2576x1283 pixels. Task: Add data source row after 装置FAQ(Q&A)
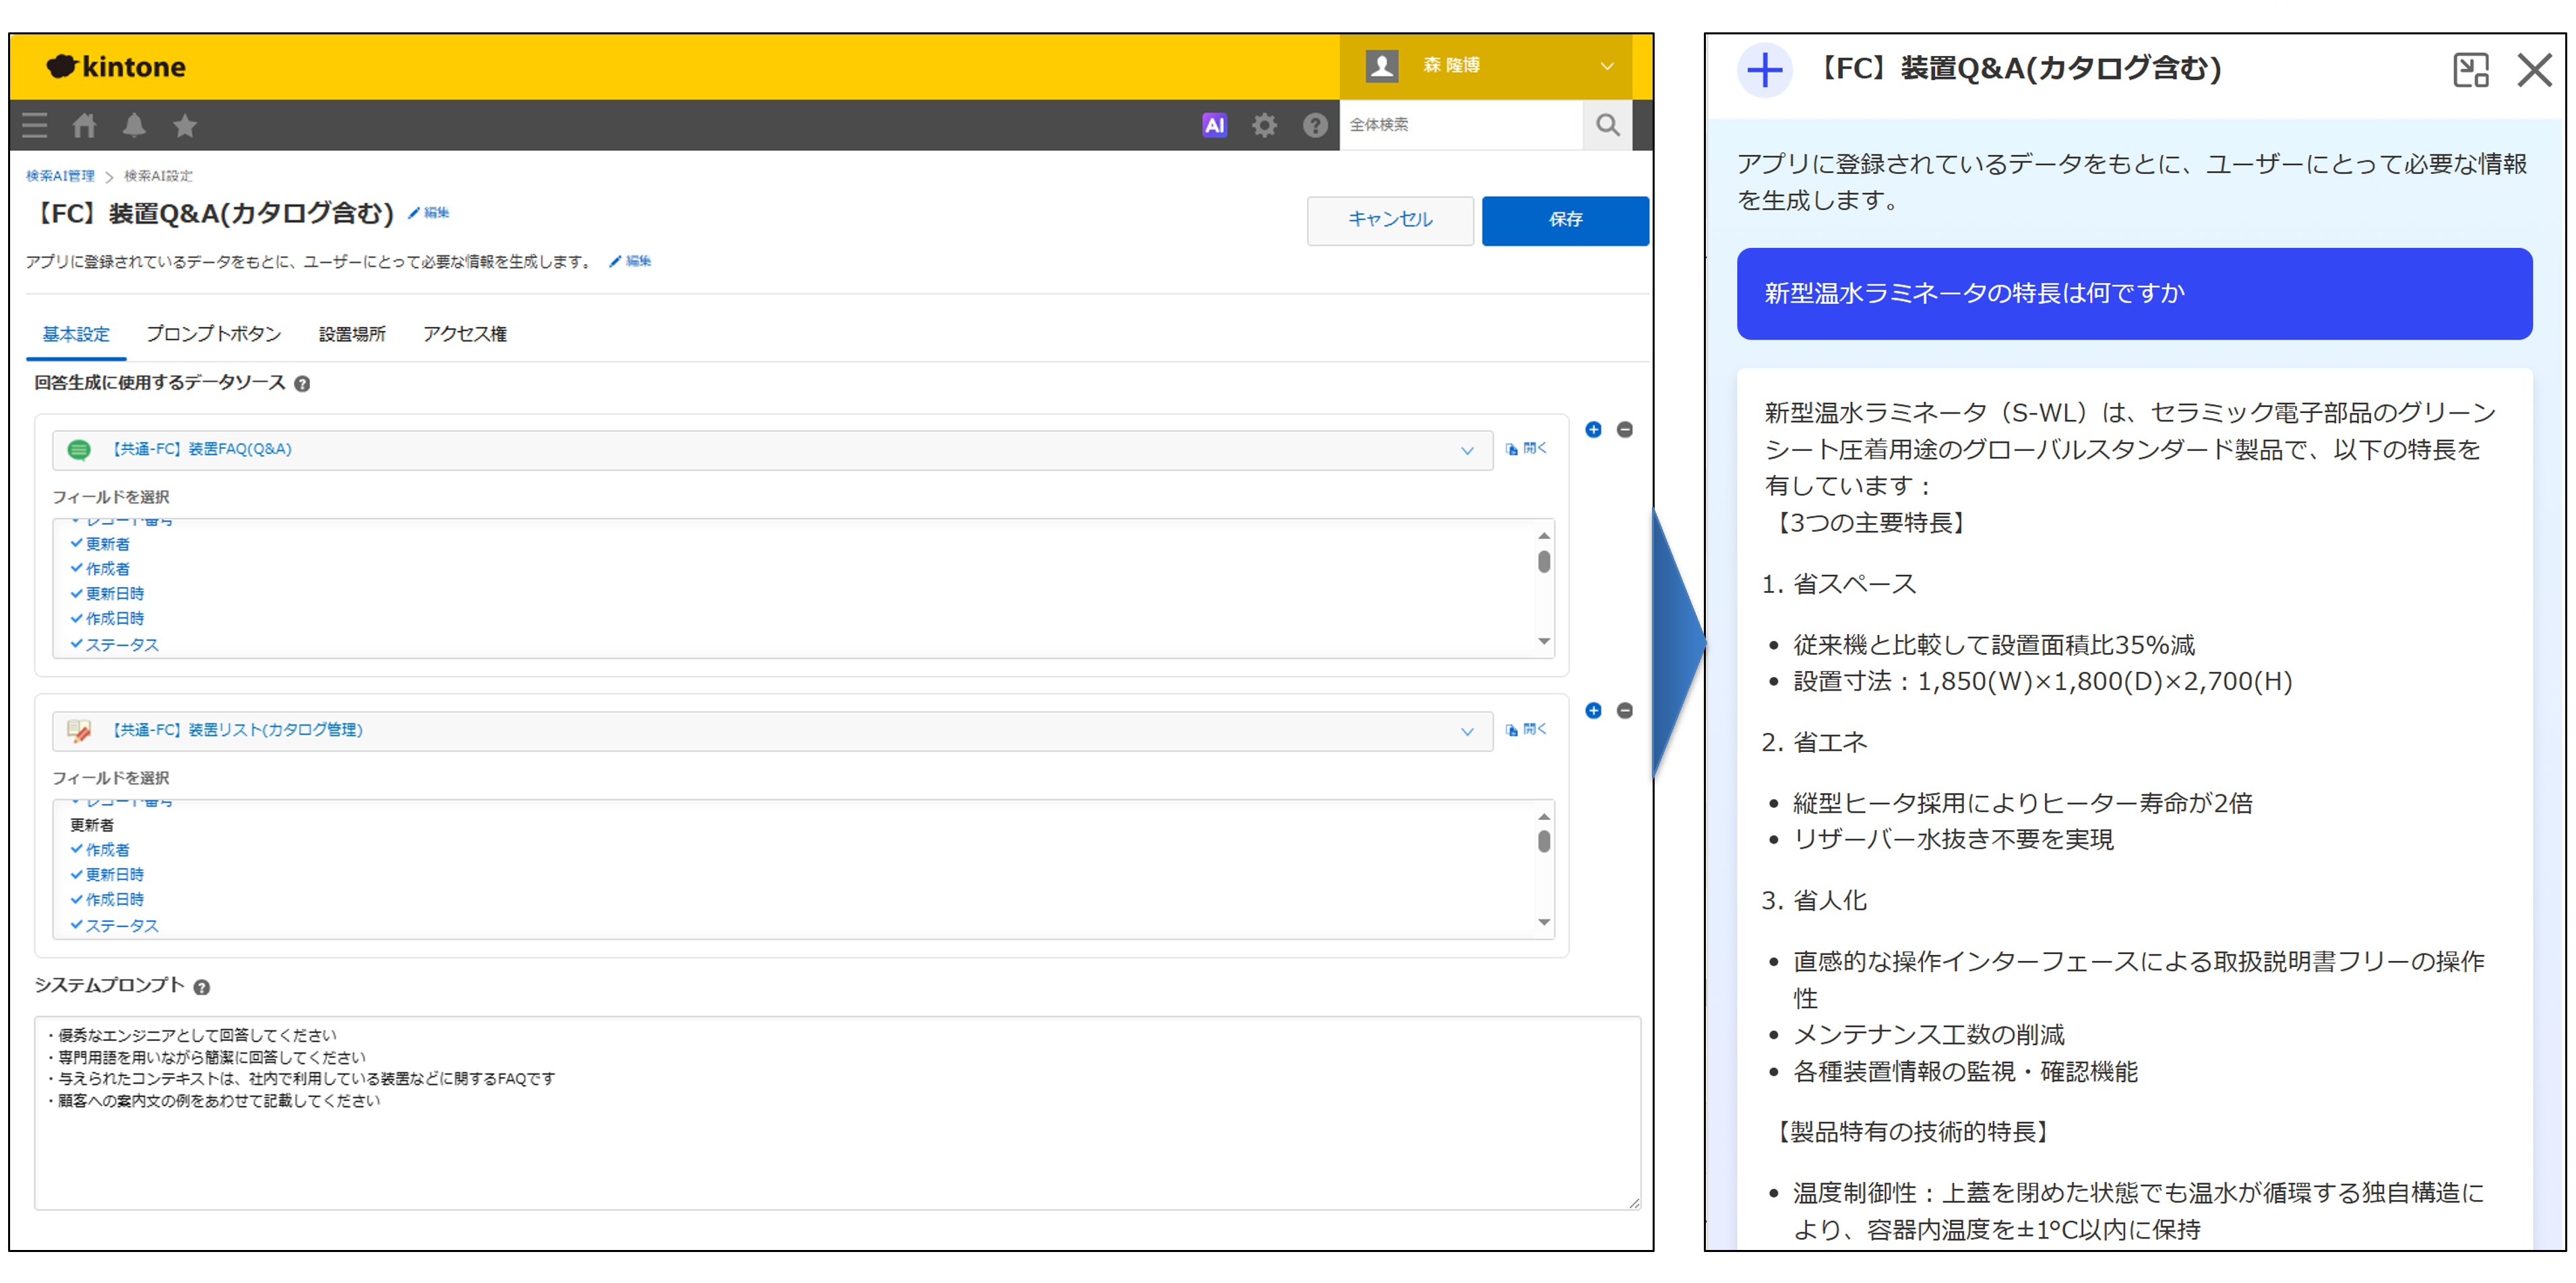(1593, 430)
